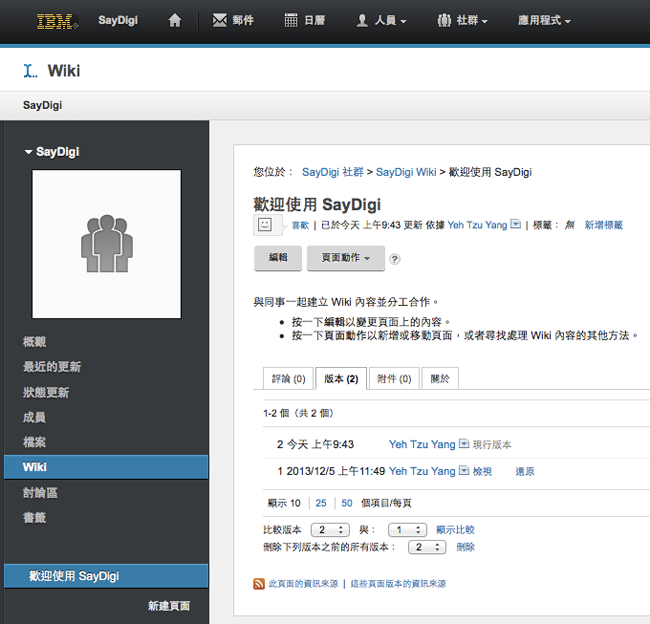Image resolution: width=650 pixels, height=624 pixels.
Task: Open the 應用程式 menu
Action: (x=544, y=21)
